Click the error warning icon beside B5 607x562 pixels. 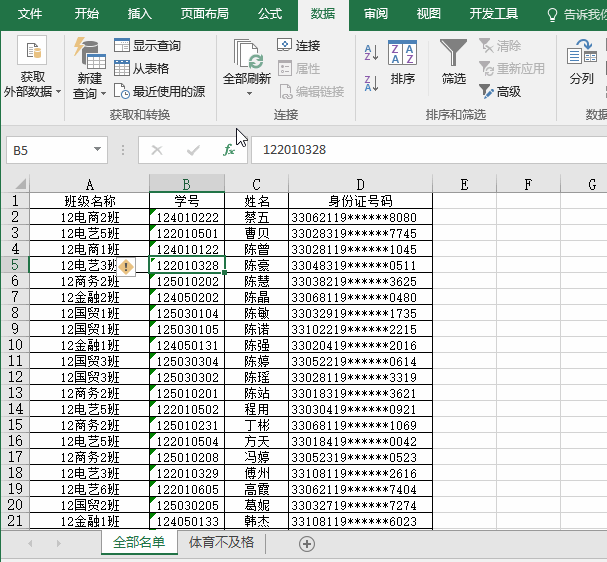pyautogui.click(x=126, y=267)
